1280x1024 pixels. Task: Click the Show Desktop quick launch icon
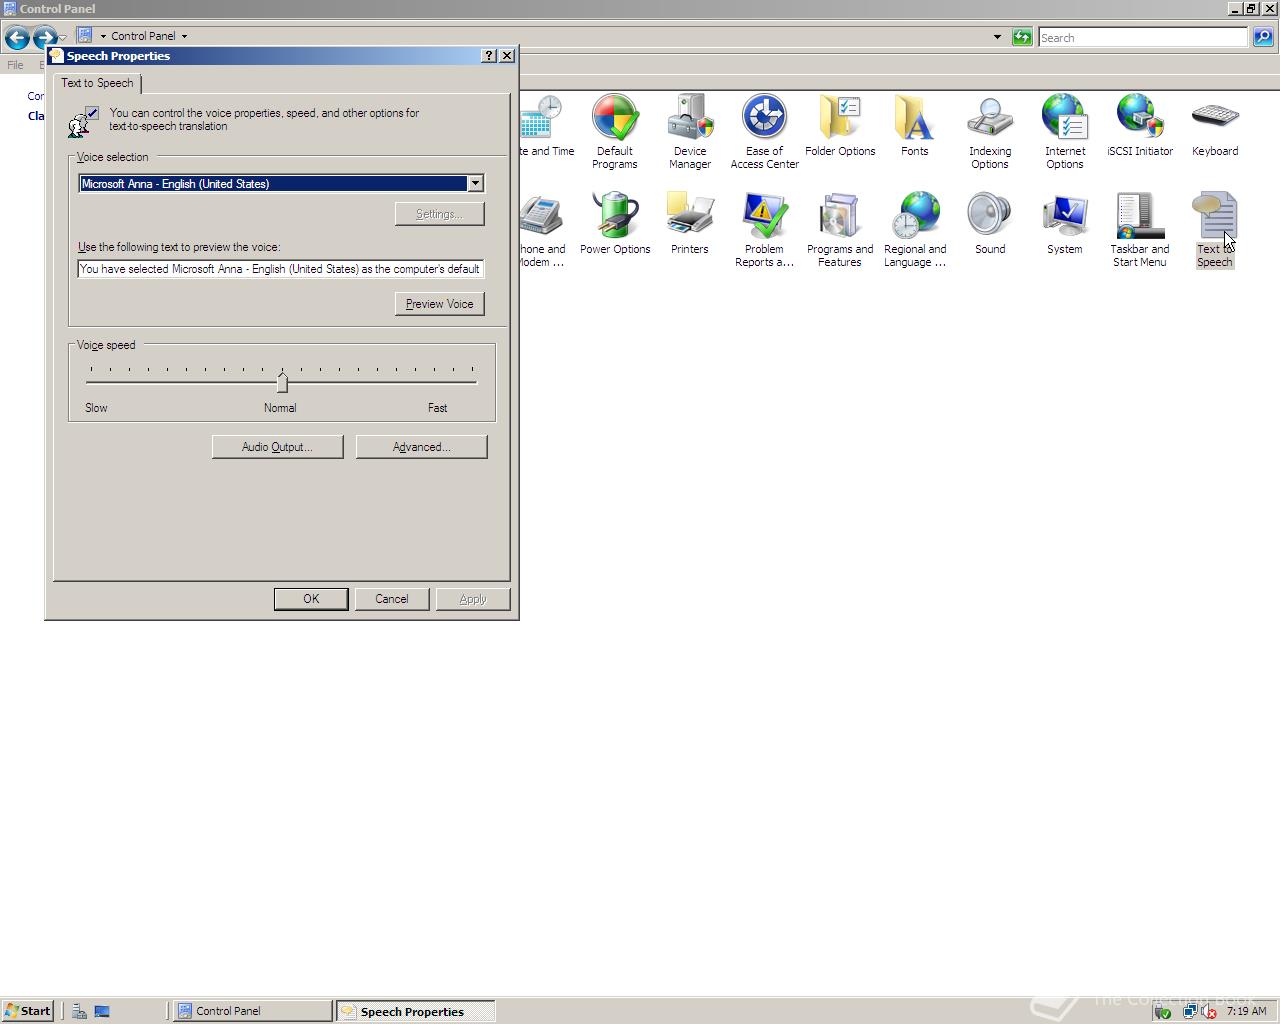(101, 1011)
